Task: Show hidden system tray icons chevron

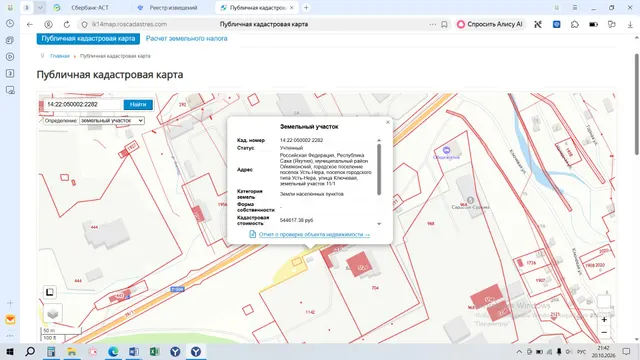Action: [519, 352]
